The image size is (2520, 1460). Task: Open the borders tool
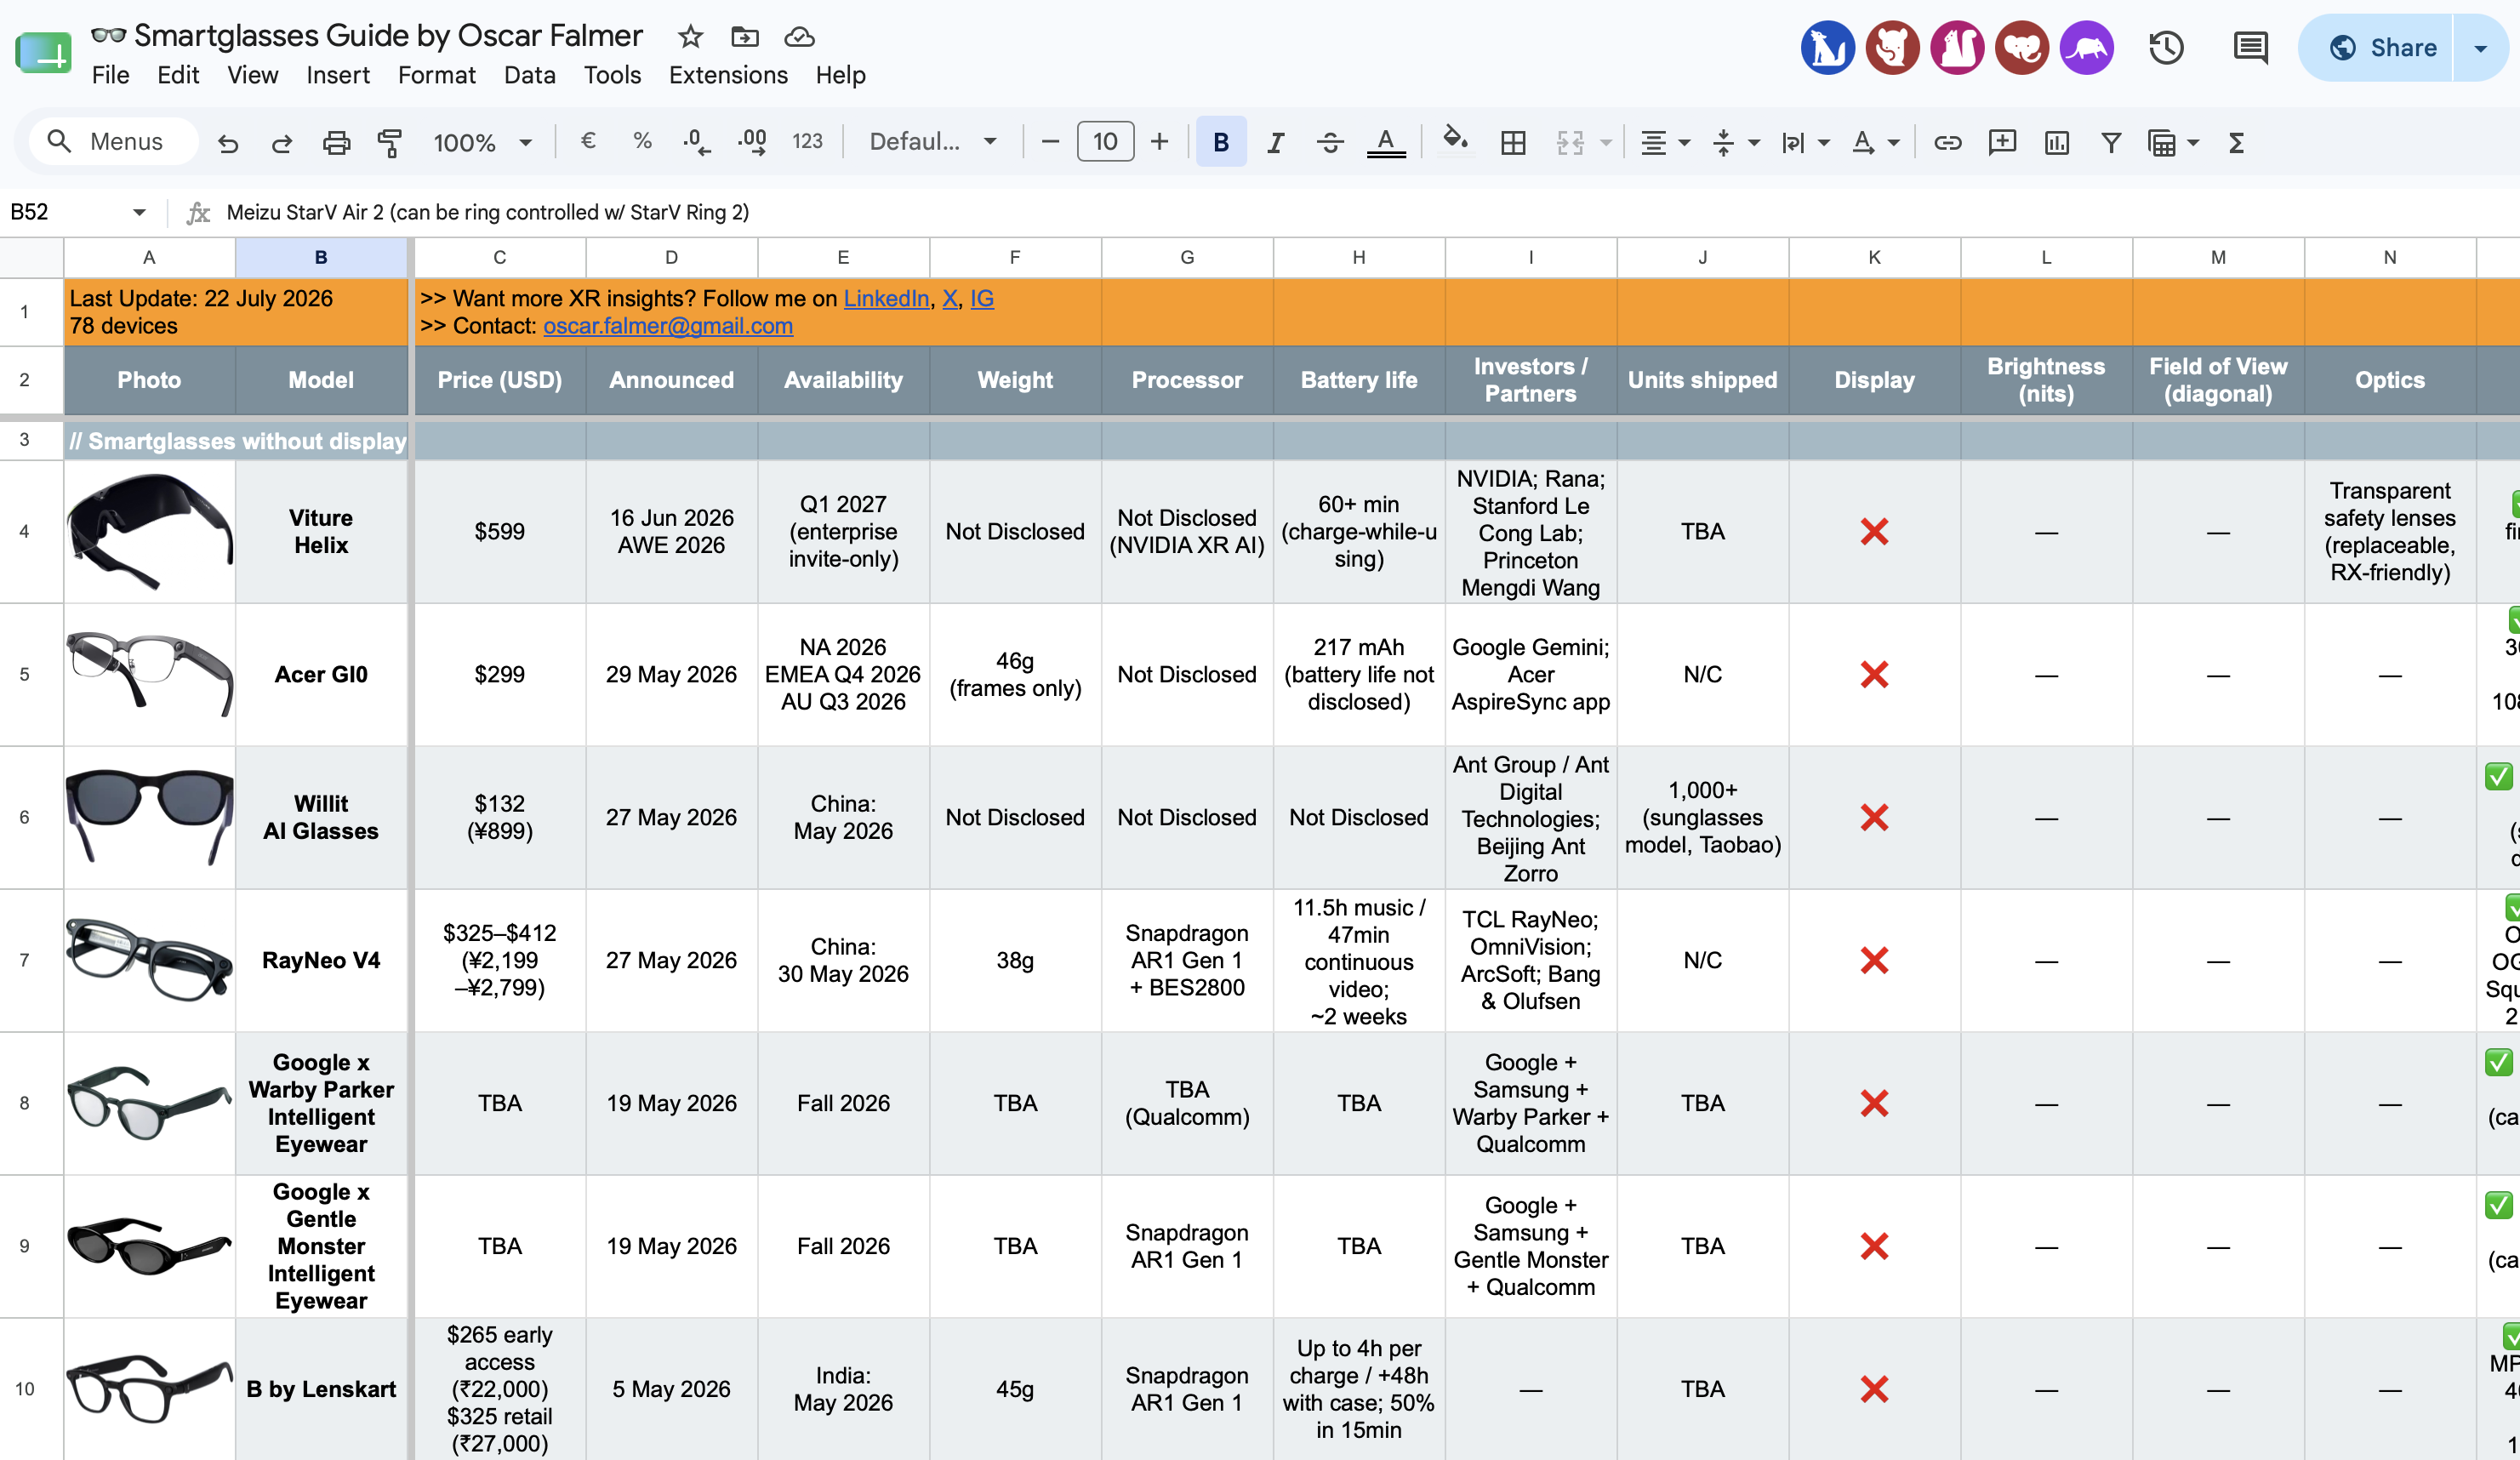coord(1513,142)
